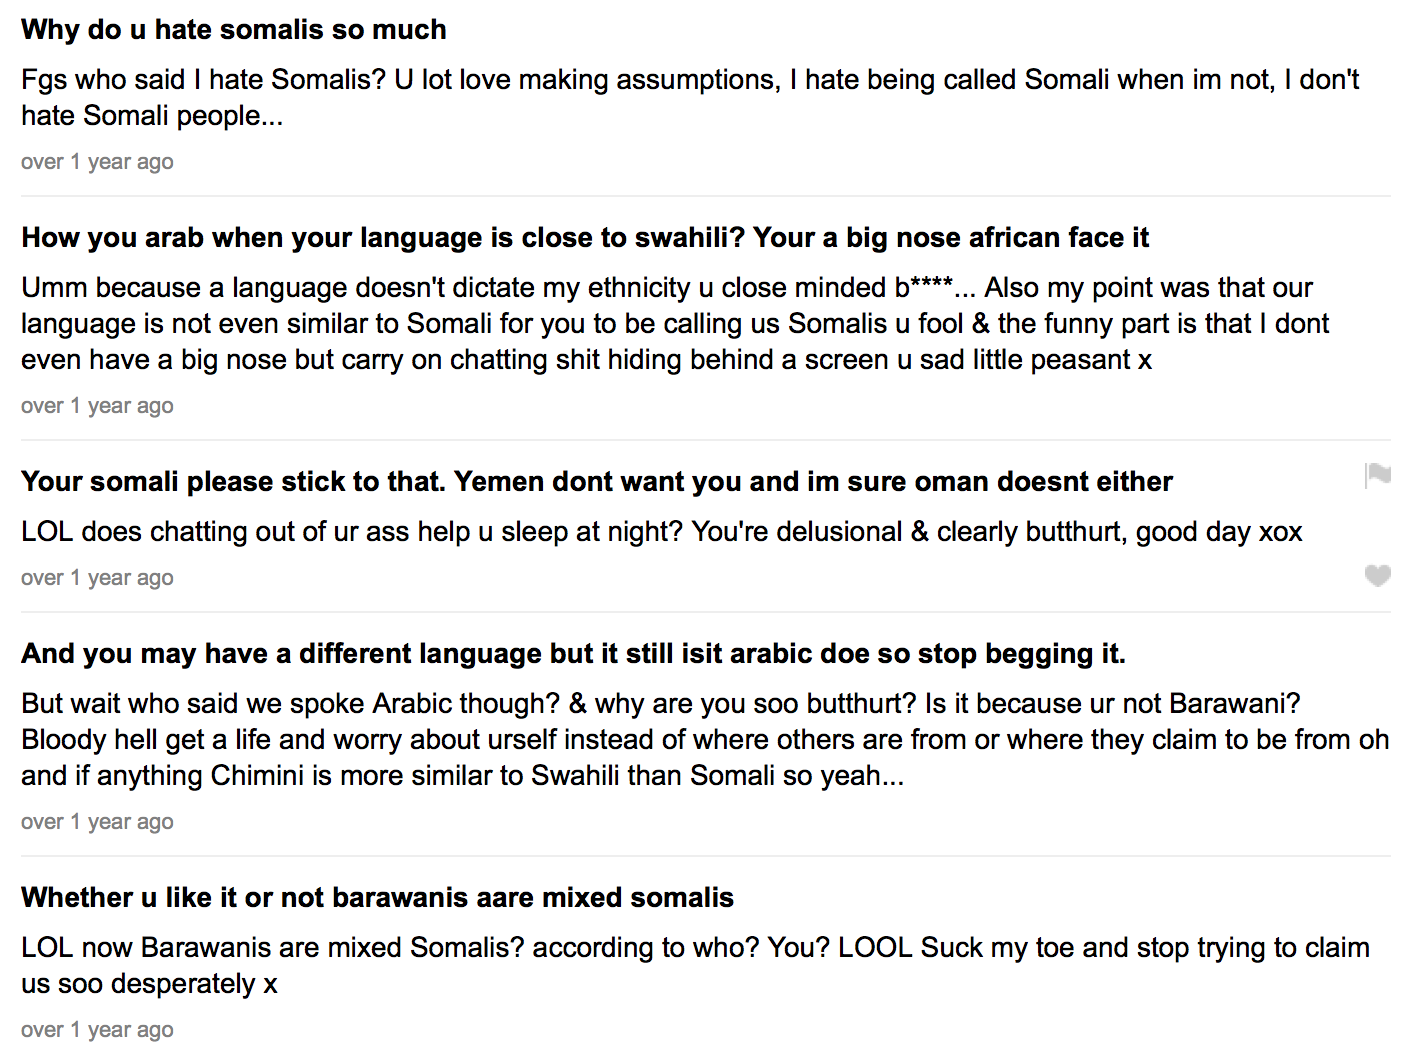1414x1050 pixels.
Task: Click the flag icon to report post
Action: click(1377, 475)
